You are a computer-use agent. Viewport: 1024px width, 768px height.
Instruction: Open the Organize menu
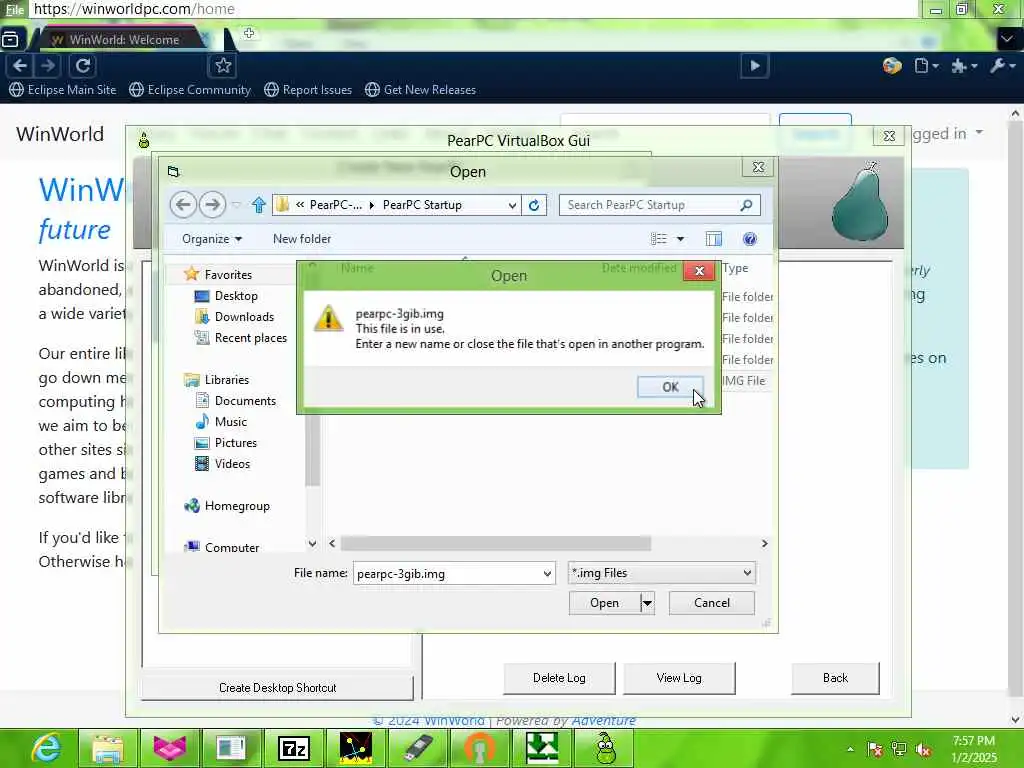pos(212,239)
